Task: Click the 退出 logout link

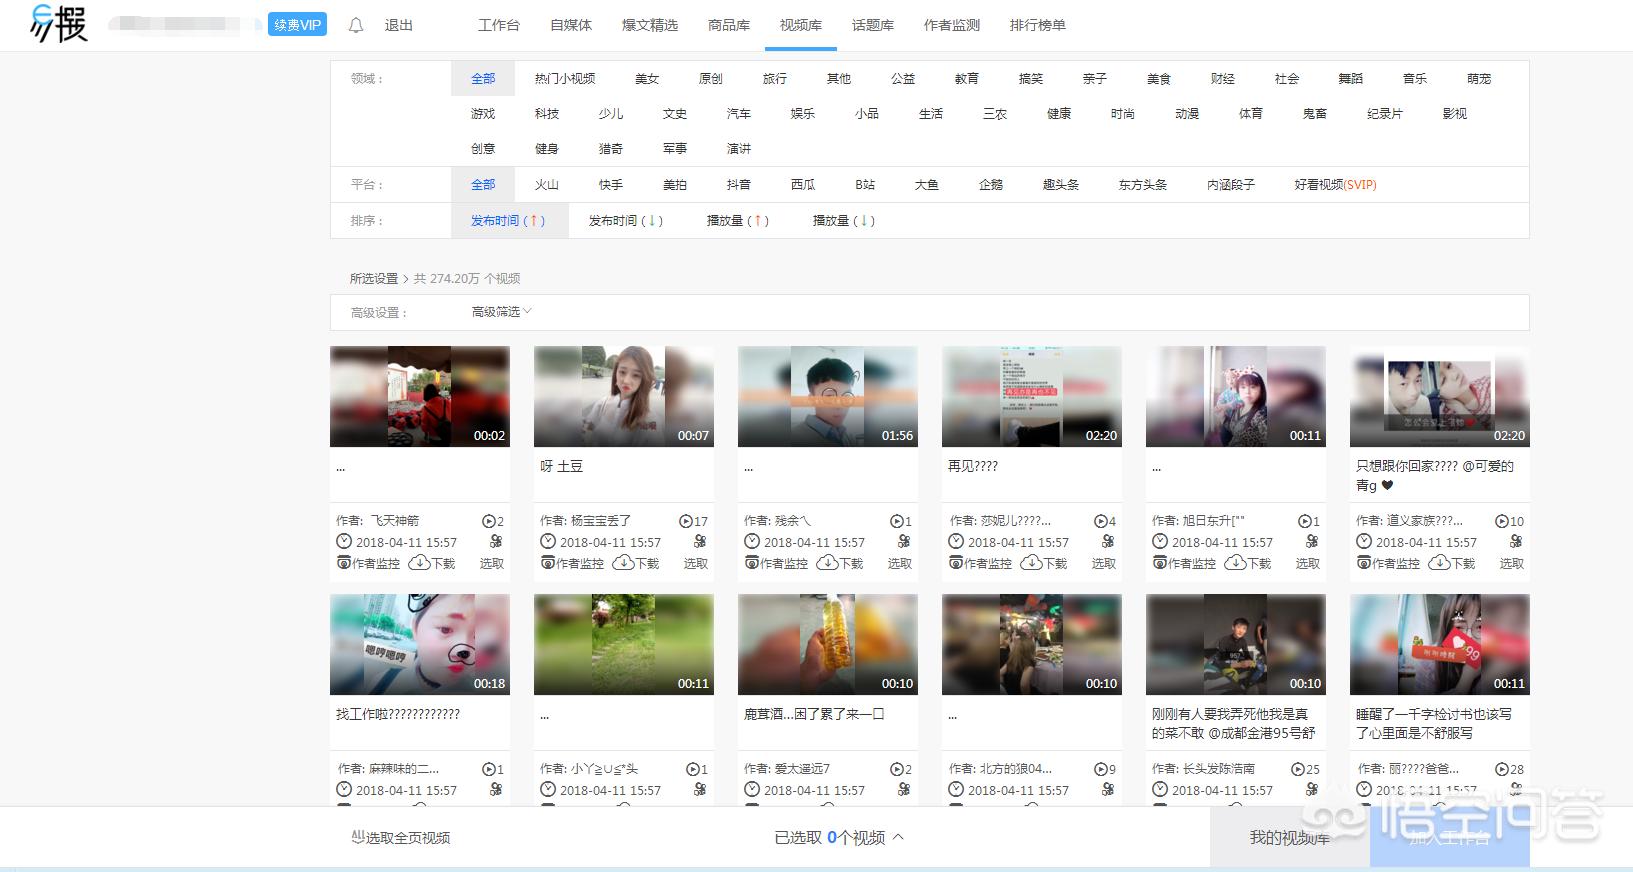Action: click(399, 25)
